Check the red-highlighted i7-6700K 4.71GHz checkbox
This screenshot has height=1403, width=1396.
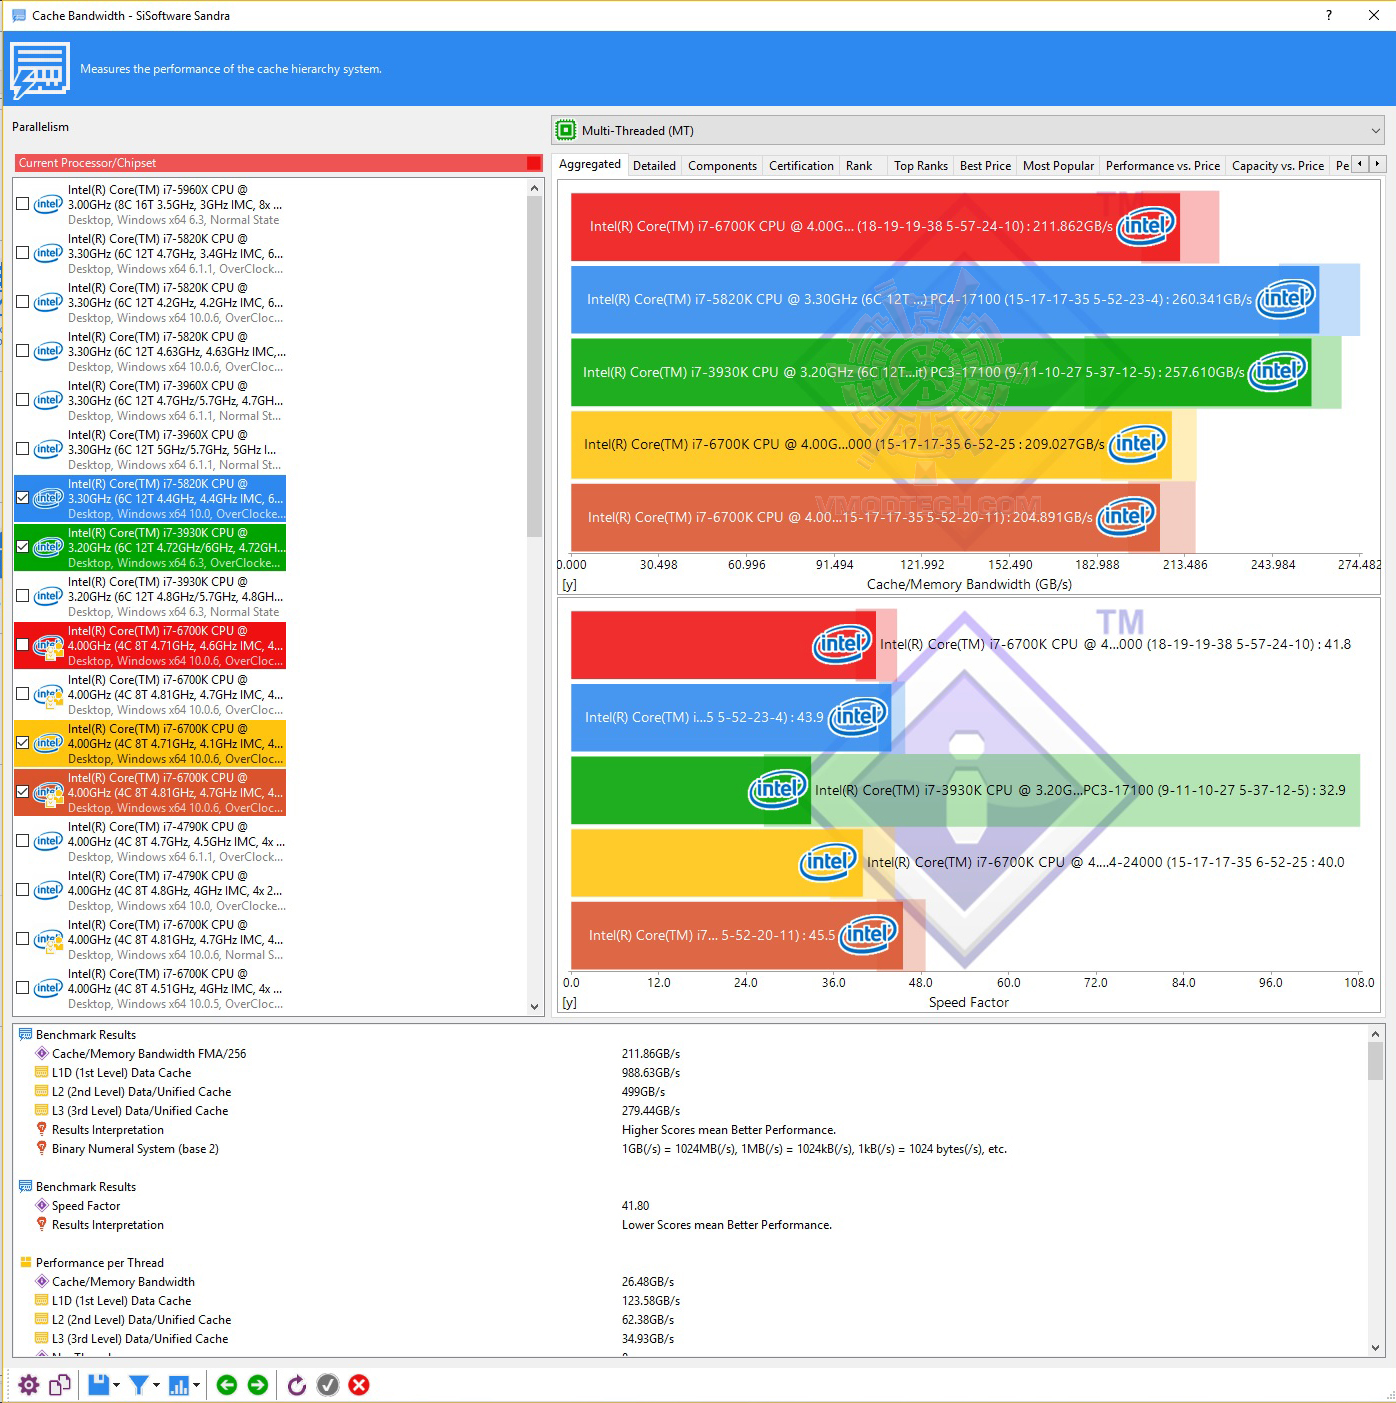[22, 645]
